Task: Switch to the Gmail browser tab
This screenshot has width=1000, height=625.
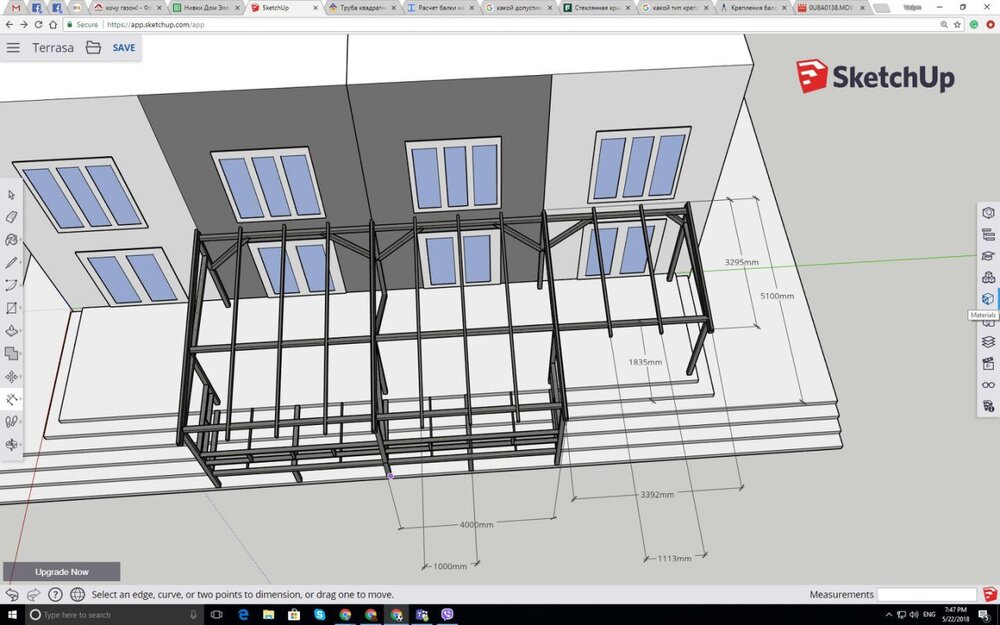Action: click(15, 7)
